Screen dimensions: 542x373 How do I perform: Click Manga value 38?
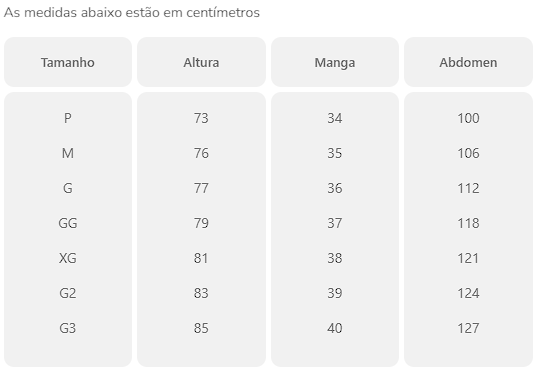335,258
